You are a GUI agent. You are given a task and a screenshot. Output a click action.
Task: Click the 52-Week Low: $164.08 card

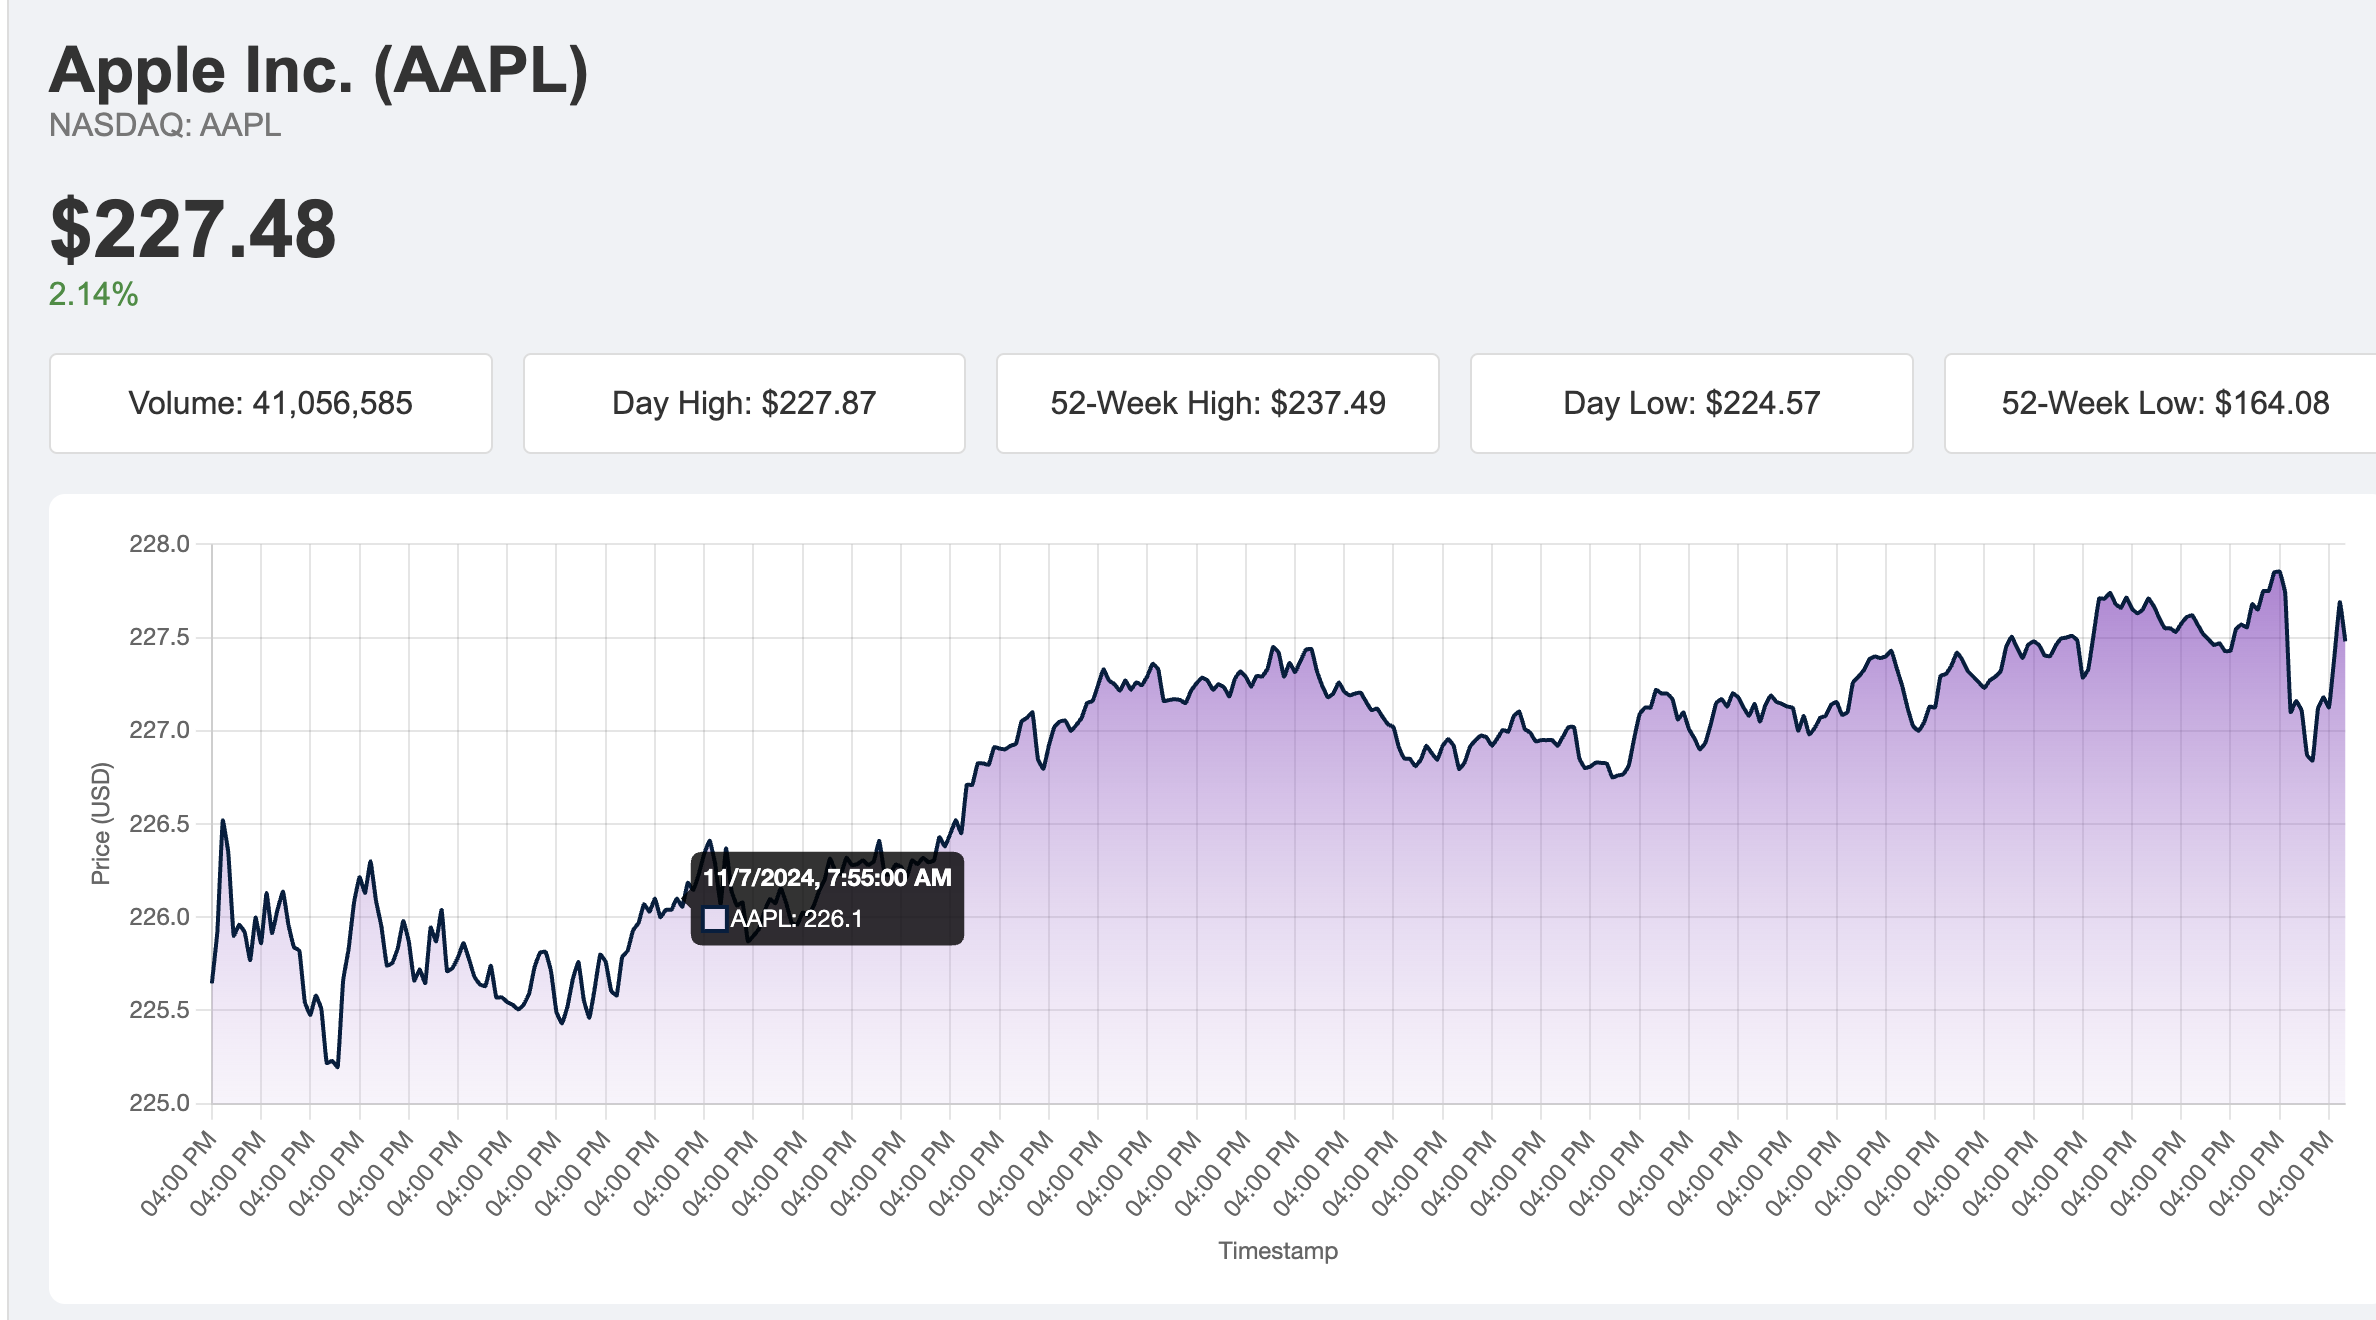(x=2164, y=403)
